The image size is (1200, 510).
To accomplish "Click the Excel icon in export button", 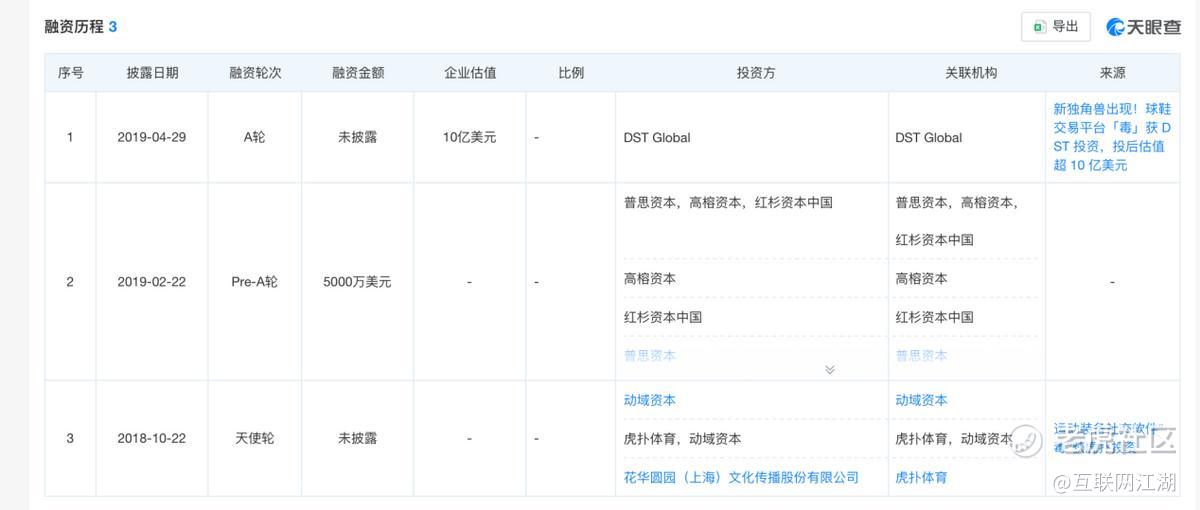I will (1039, 27).
